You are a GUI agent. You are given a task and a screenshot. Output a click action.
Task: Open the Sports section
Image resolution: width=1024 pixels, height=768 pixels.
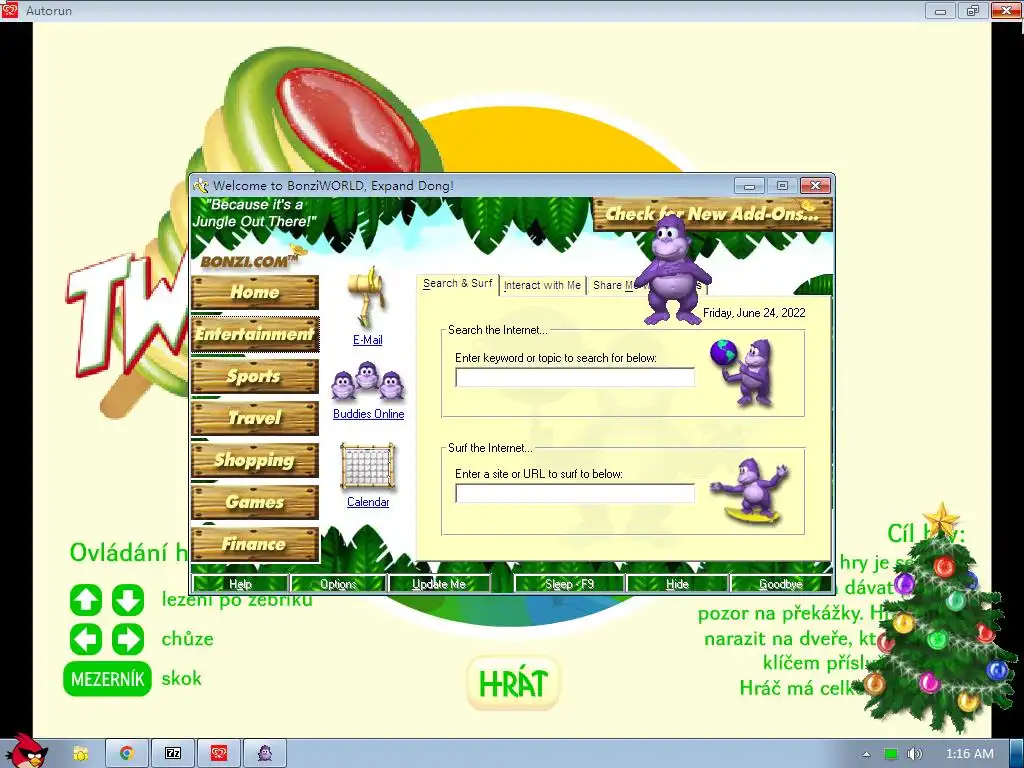(x=255, y=376)
